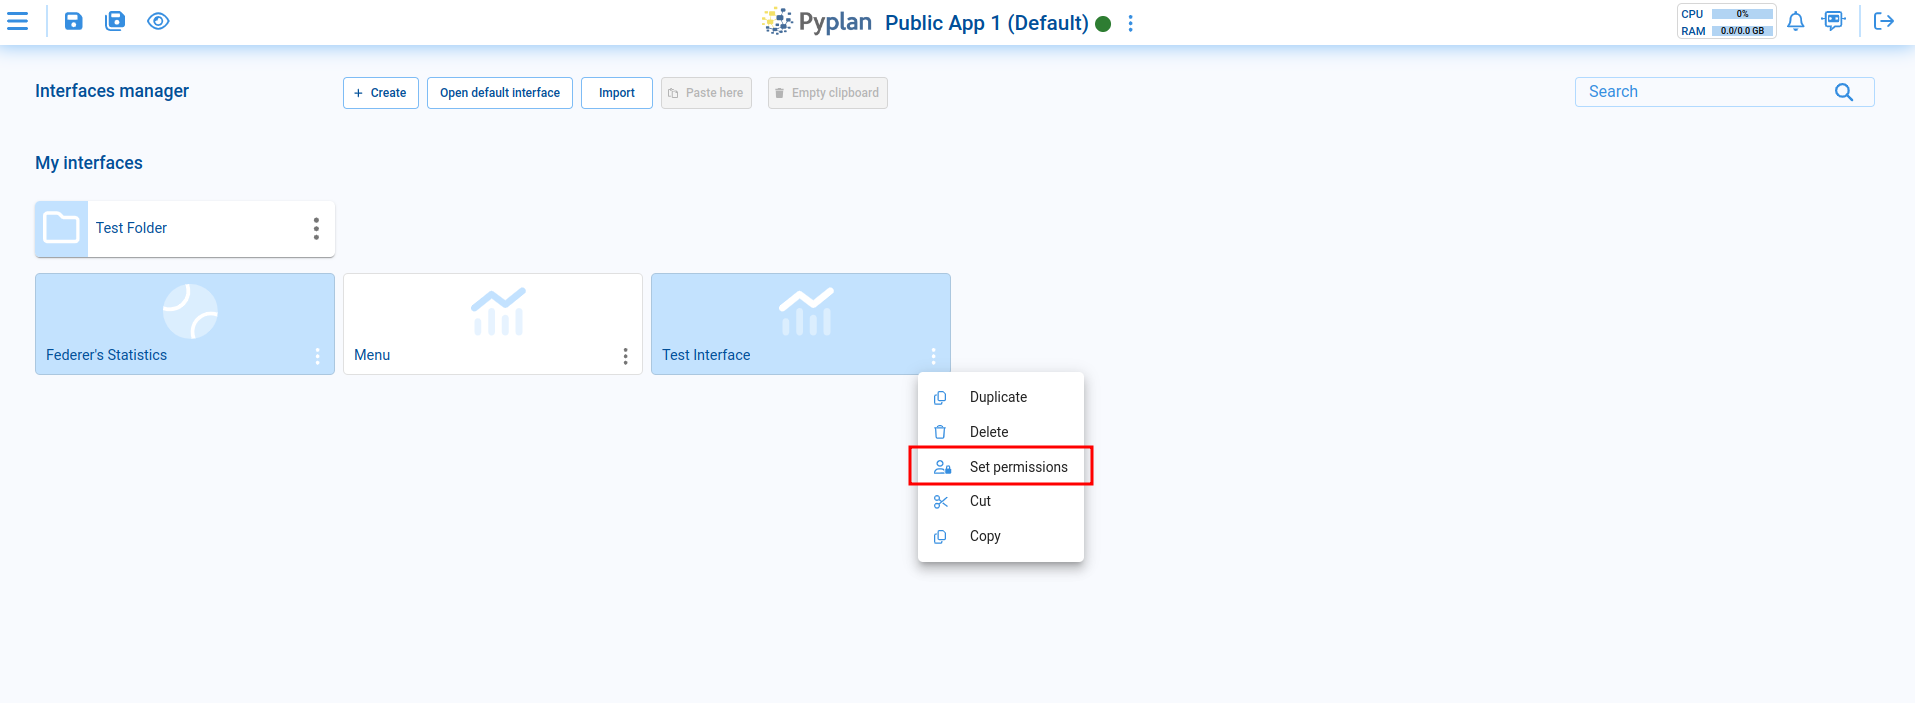The width and height of the screenshot is (1915, 703).
Task: Open the Federer's Statistics interface thumbnail
Action: (185, 315)
